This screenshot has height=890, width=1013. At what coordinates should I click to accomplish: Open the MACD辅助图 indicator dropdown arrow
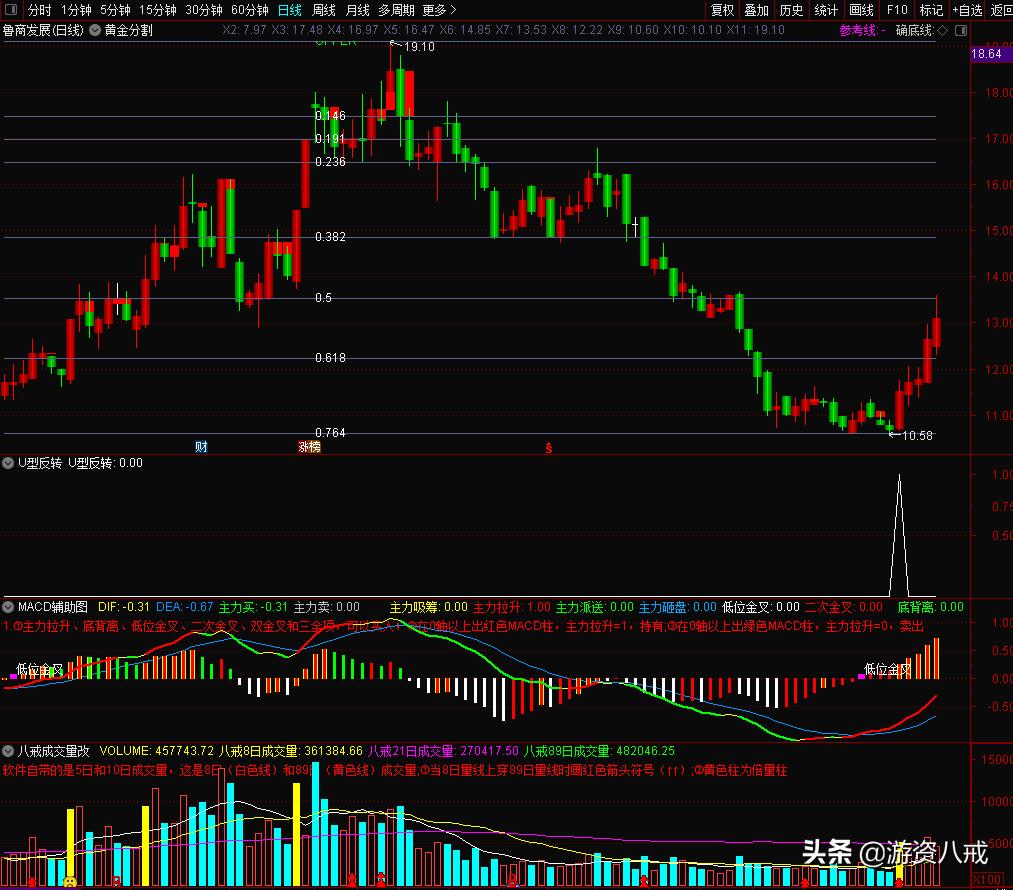pos(9,607)
